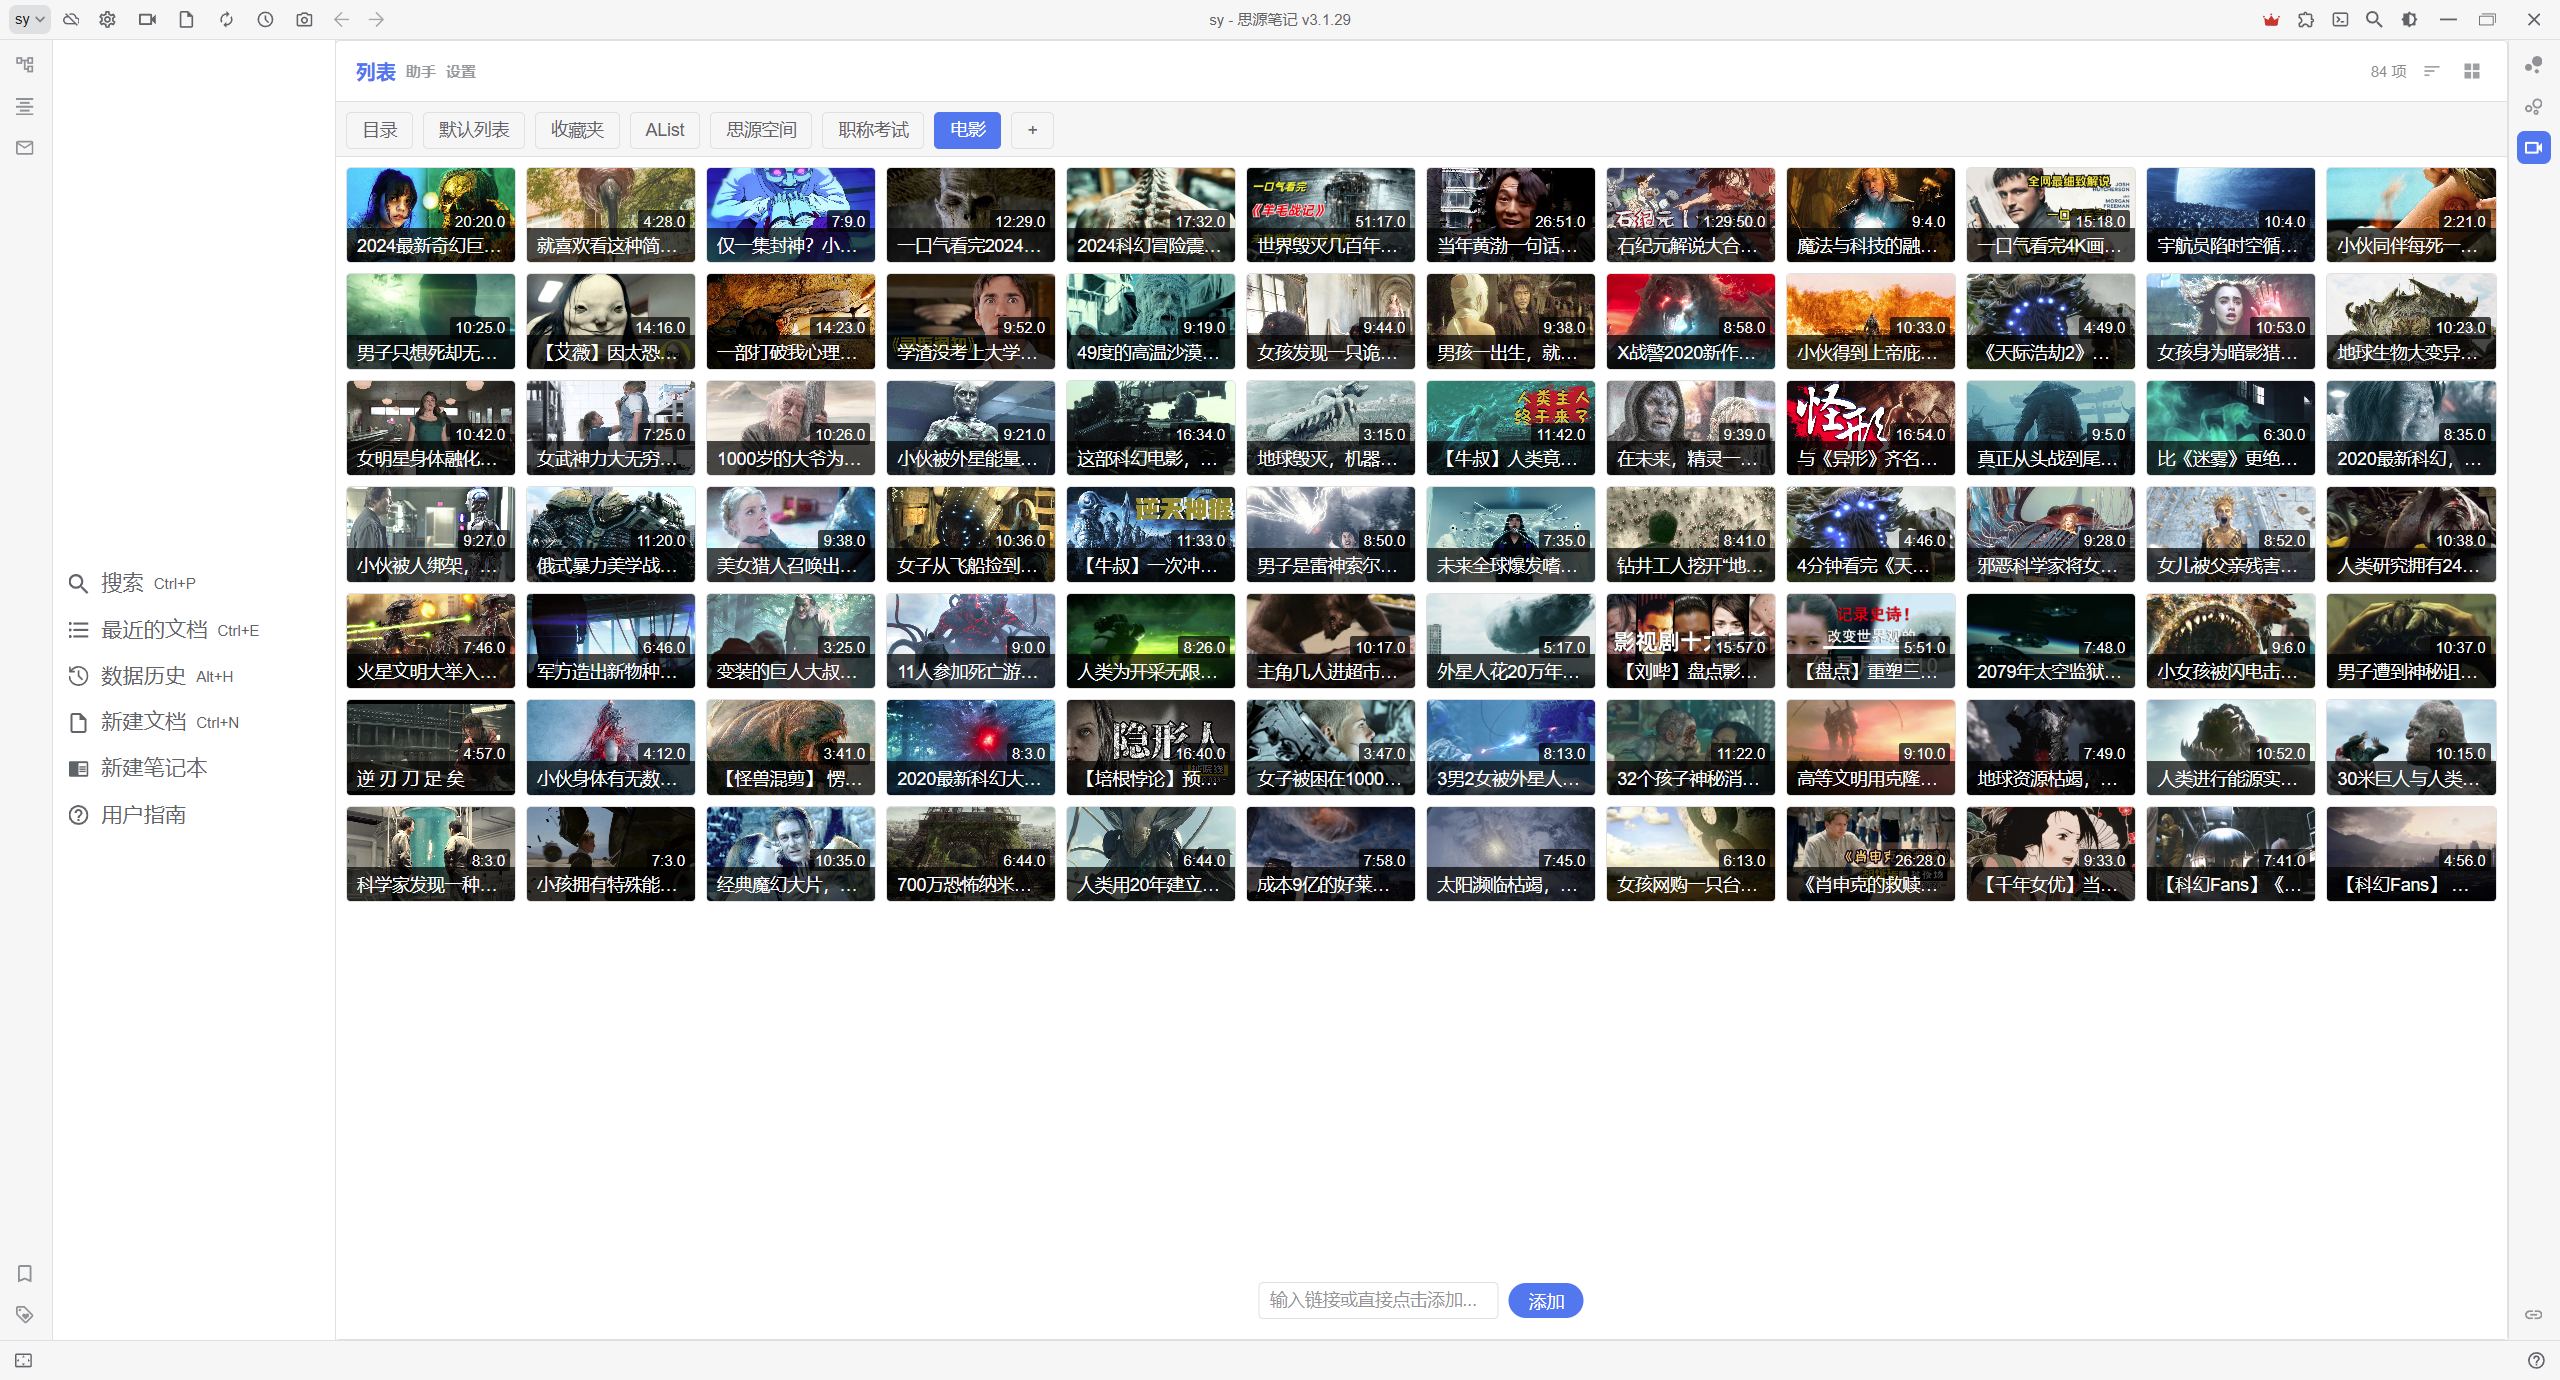Viewport: 2560px width, 1380px height.
Task: Switch to the 收藏夹 tab
Action: (577, 130)
